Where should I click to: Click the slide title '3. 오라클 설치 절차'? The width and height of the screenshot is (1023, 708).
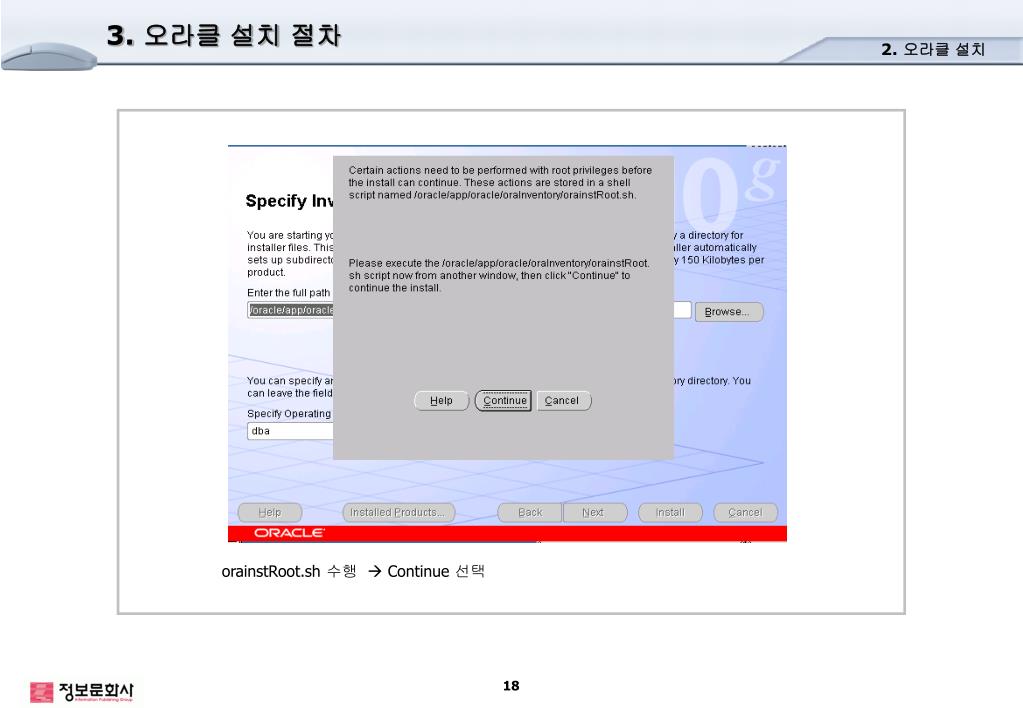(224, 35)
